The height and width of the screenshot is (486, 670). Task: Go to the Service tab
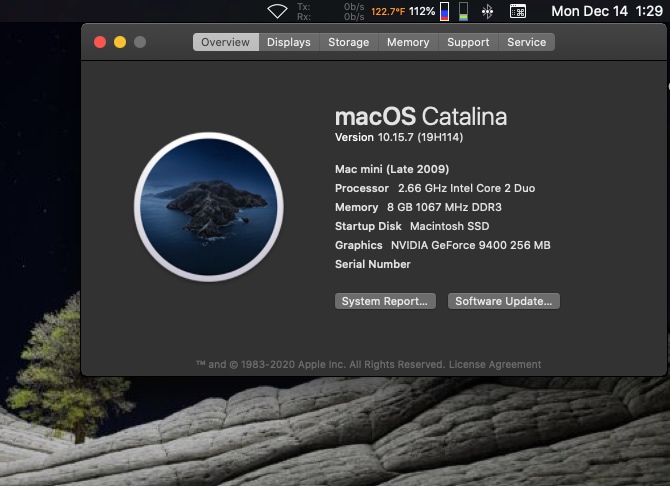[x=526, y=42]
